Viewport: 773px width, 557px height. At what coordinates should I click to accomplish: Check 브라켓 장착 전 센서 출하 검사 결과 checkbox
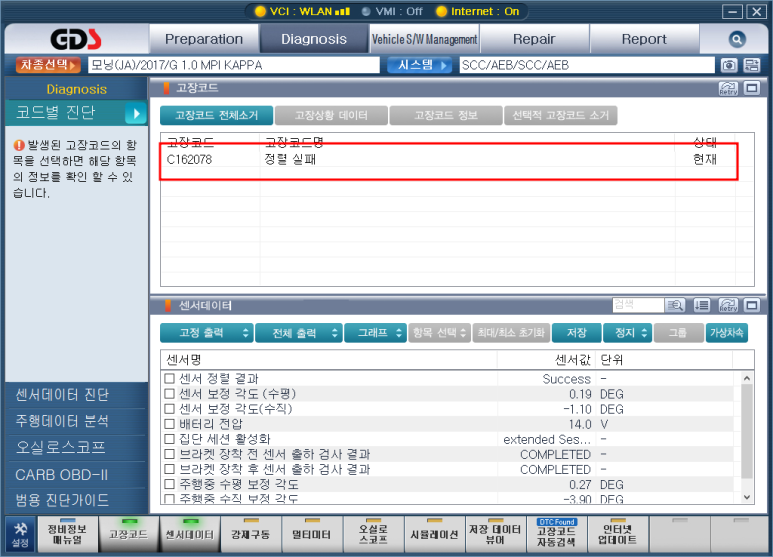pyautogui.click(x=170, y=454)
